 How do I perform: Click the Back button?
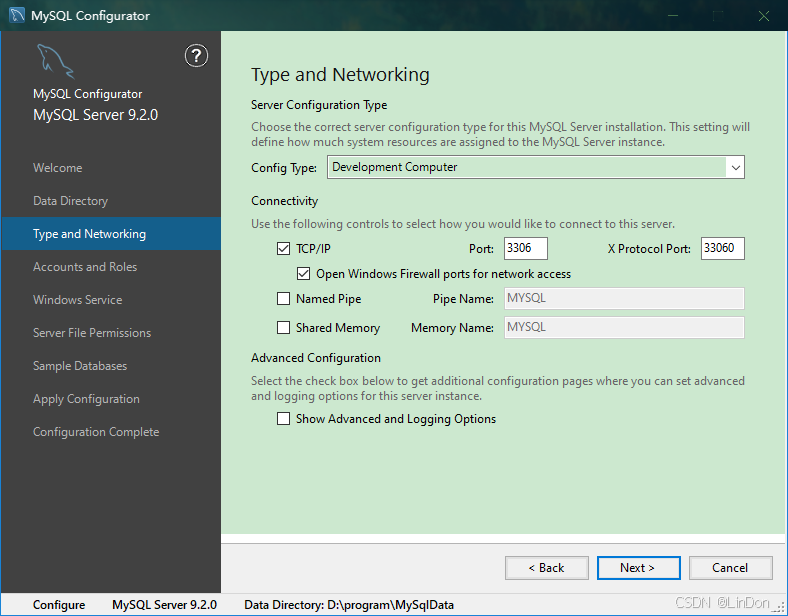point(547,568)
